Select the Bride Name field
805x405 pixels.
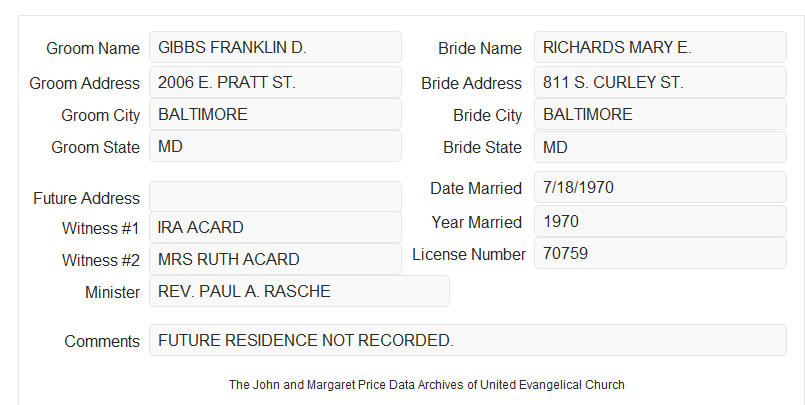660,47
